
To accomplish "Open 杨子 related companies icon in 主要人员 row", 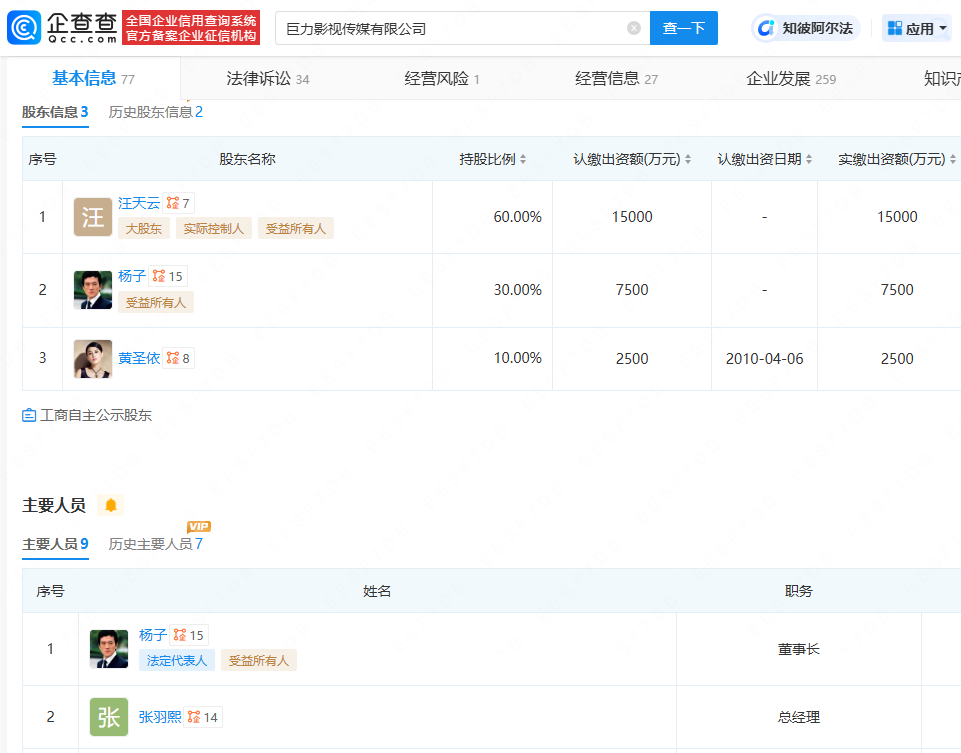I will click(x=189, y=635).
